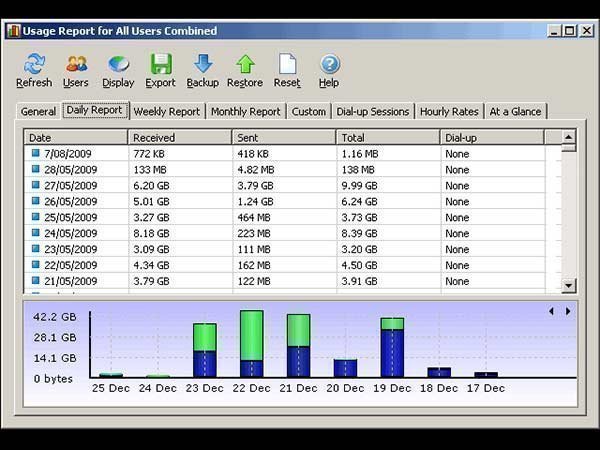Open the Users icon in toolbar
600x450 pixels.
pyautogui.click(x=76, y=65)
